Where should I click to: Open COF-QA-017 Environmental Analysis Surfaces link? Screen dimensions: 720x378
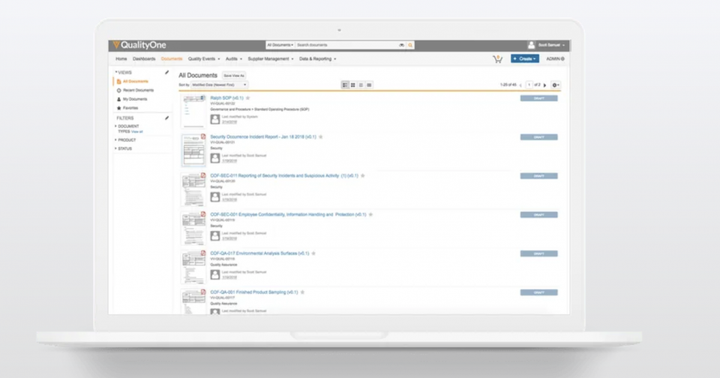coord(260,254)
